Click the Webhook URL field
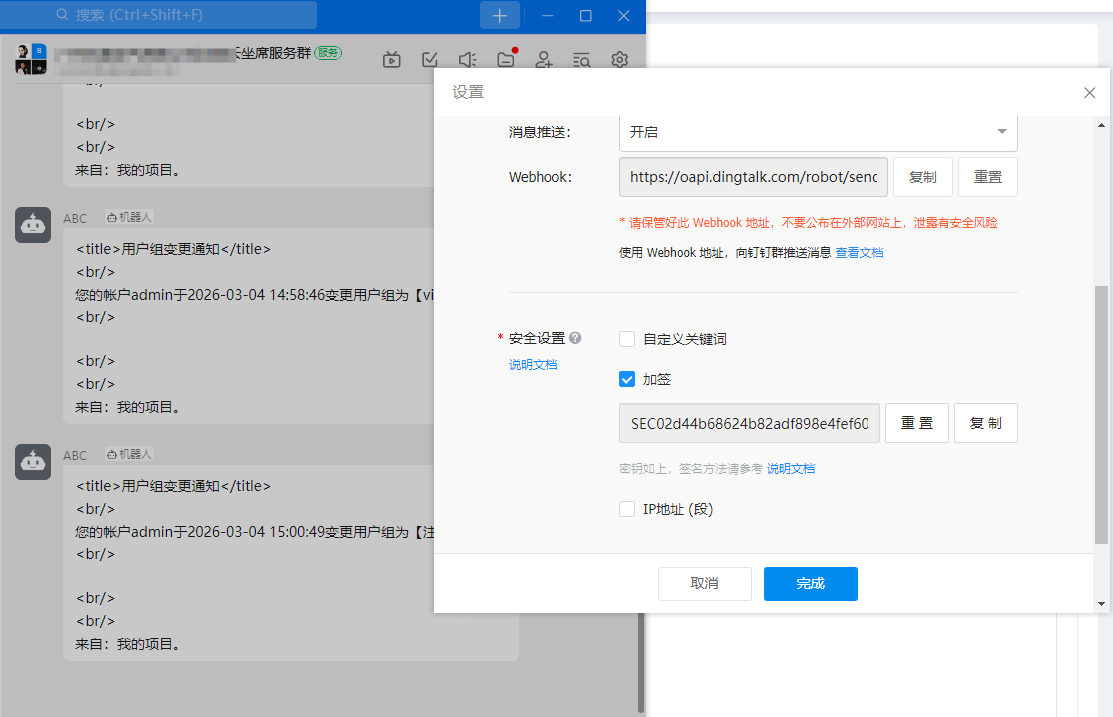Viewport: 1113px width, 717px height. pyautogui.click(x=753, y=177)
